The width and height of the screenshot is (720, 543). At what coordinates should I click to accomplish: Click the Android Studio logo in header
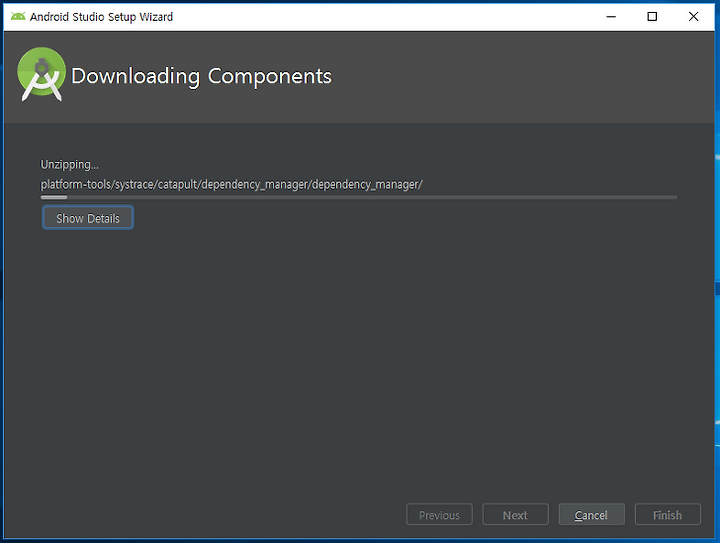(x=41, y=74)
